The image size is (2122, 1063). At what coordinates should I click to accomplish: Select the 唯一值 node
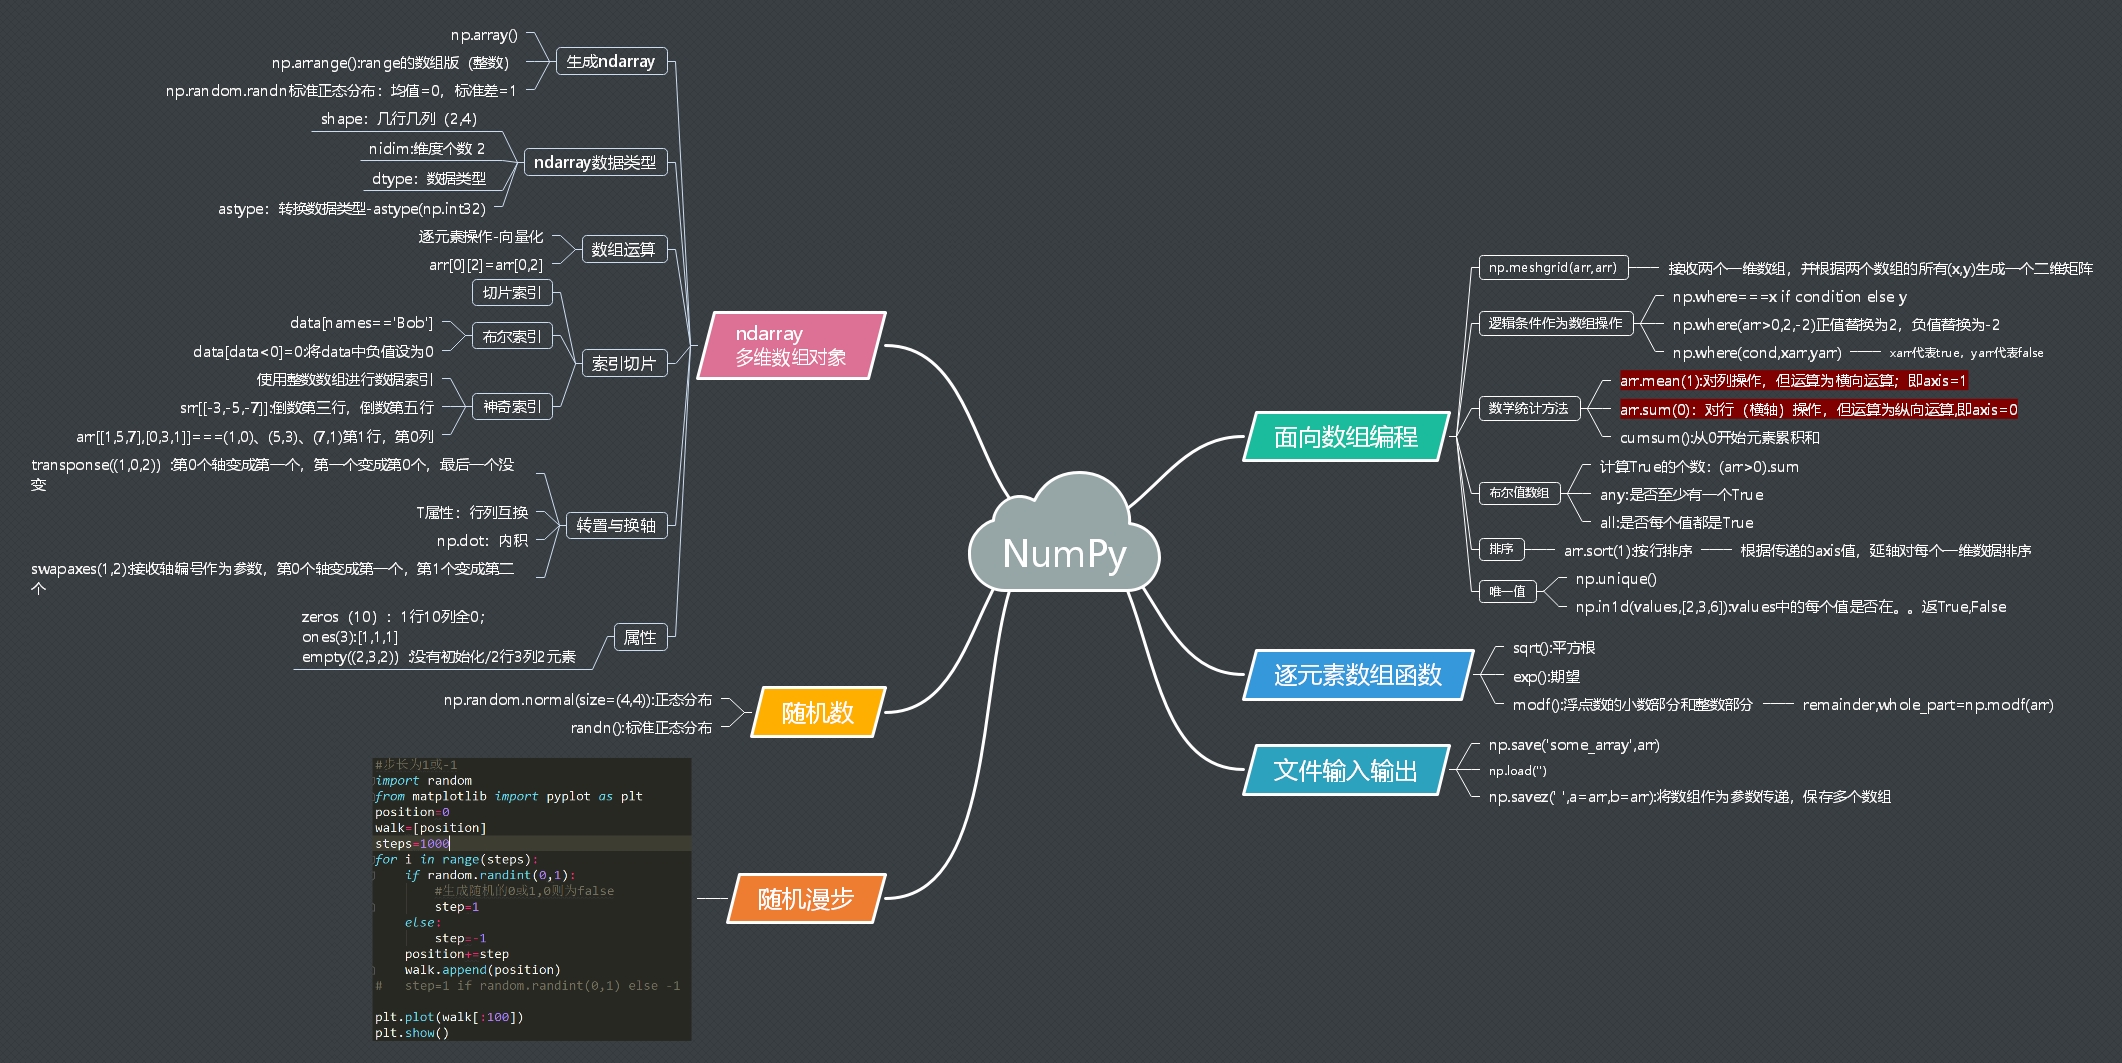point(1507,591)
